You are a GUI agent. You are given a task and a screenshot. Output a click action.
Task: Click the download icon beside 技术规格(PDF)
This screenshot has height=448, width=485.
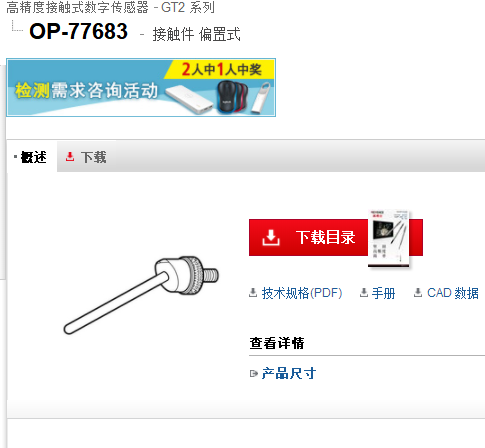253,293
